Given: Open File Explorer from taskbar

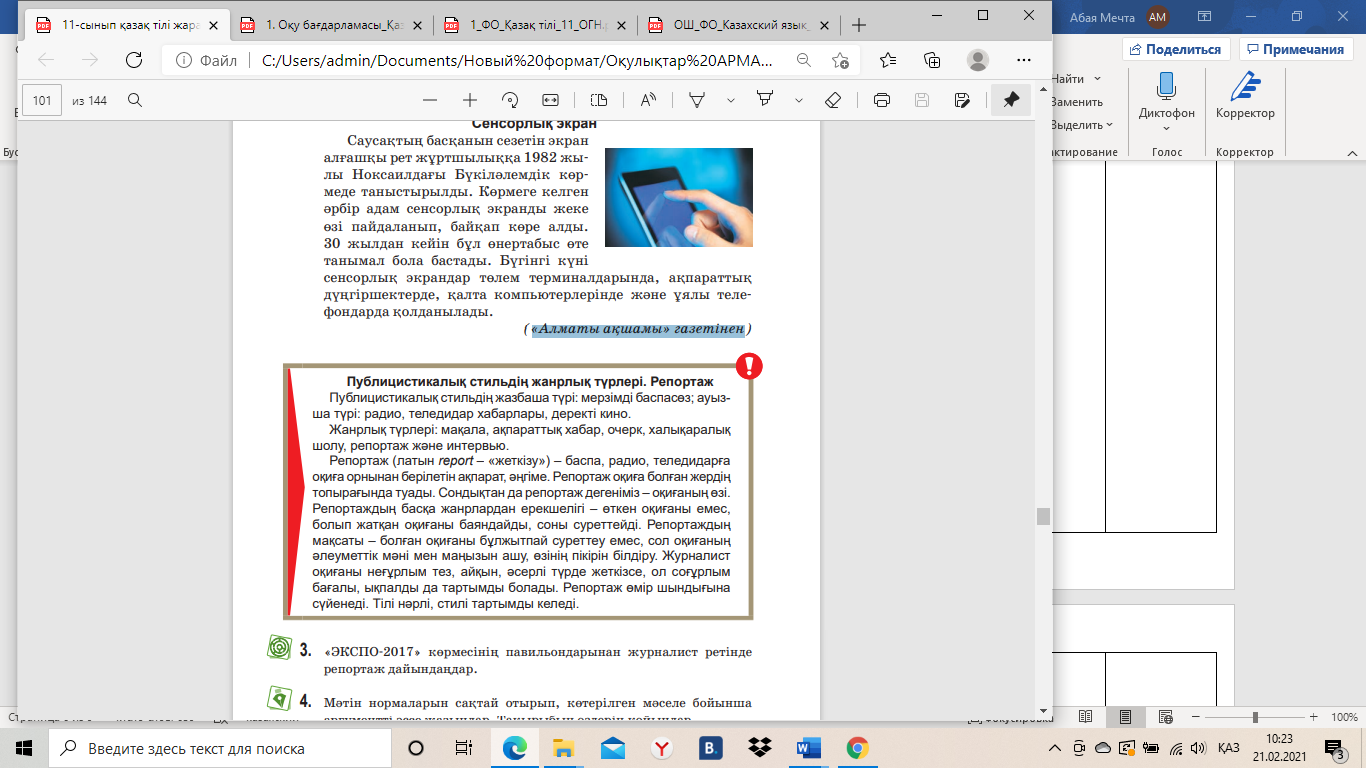Looking at the screenshot, I should [x=564, y=748].
